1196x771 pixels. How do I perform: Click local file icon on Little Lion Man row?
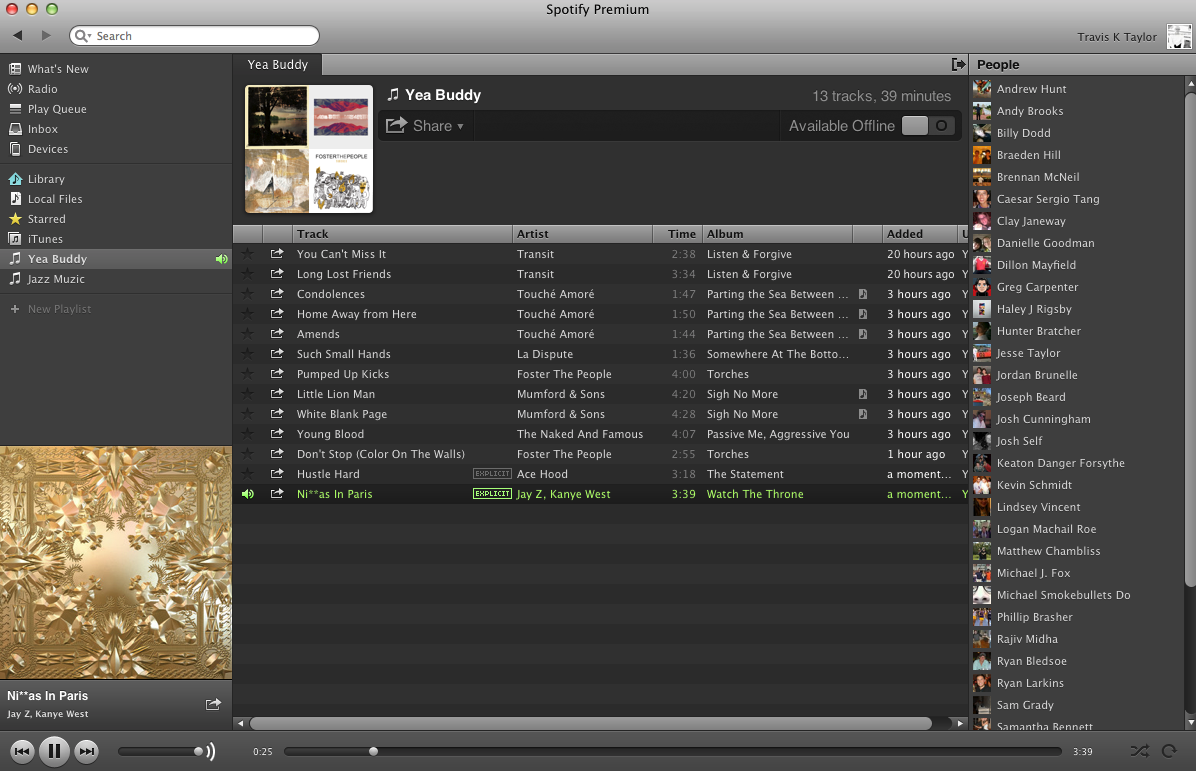click(863, 394)
